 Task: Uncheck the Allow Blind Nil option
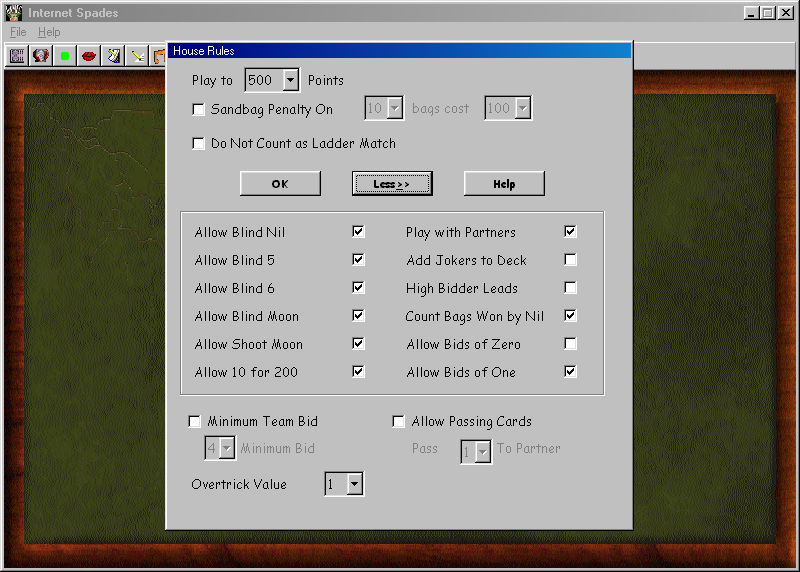pyautogui.click(x=358, y=232)
